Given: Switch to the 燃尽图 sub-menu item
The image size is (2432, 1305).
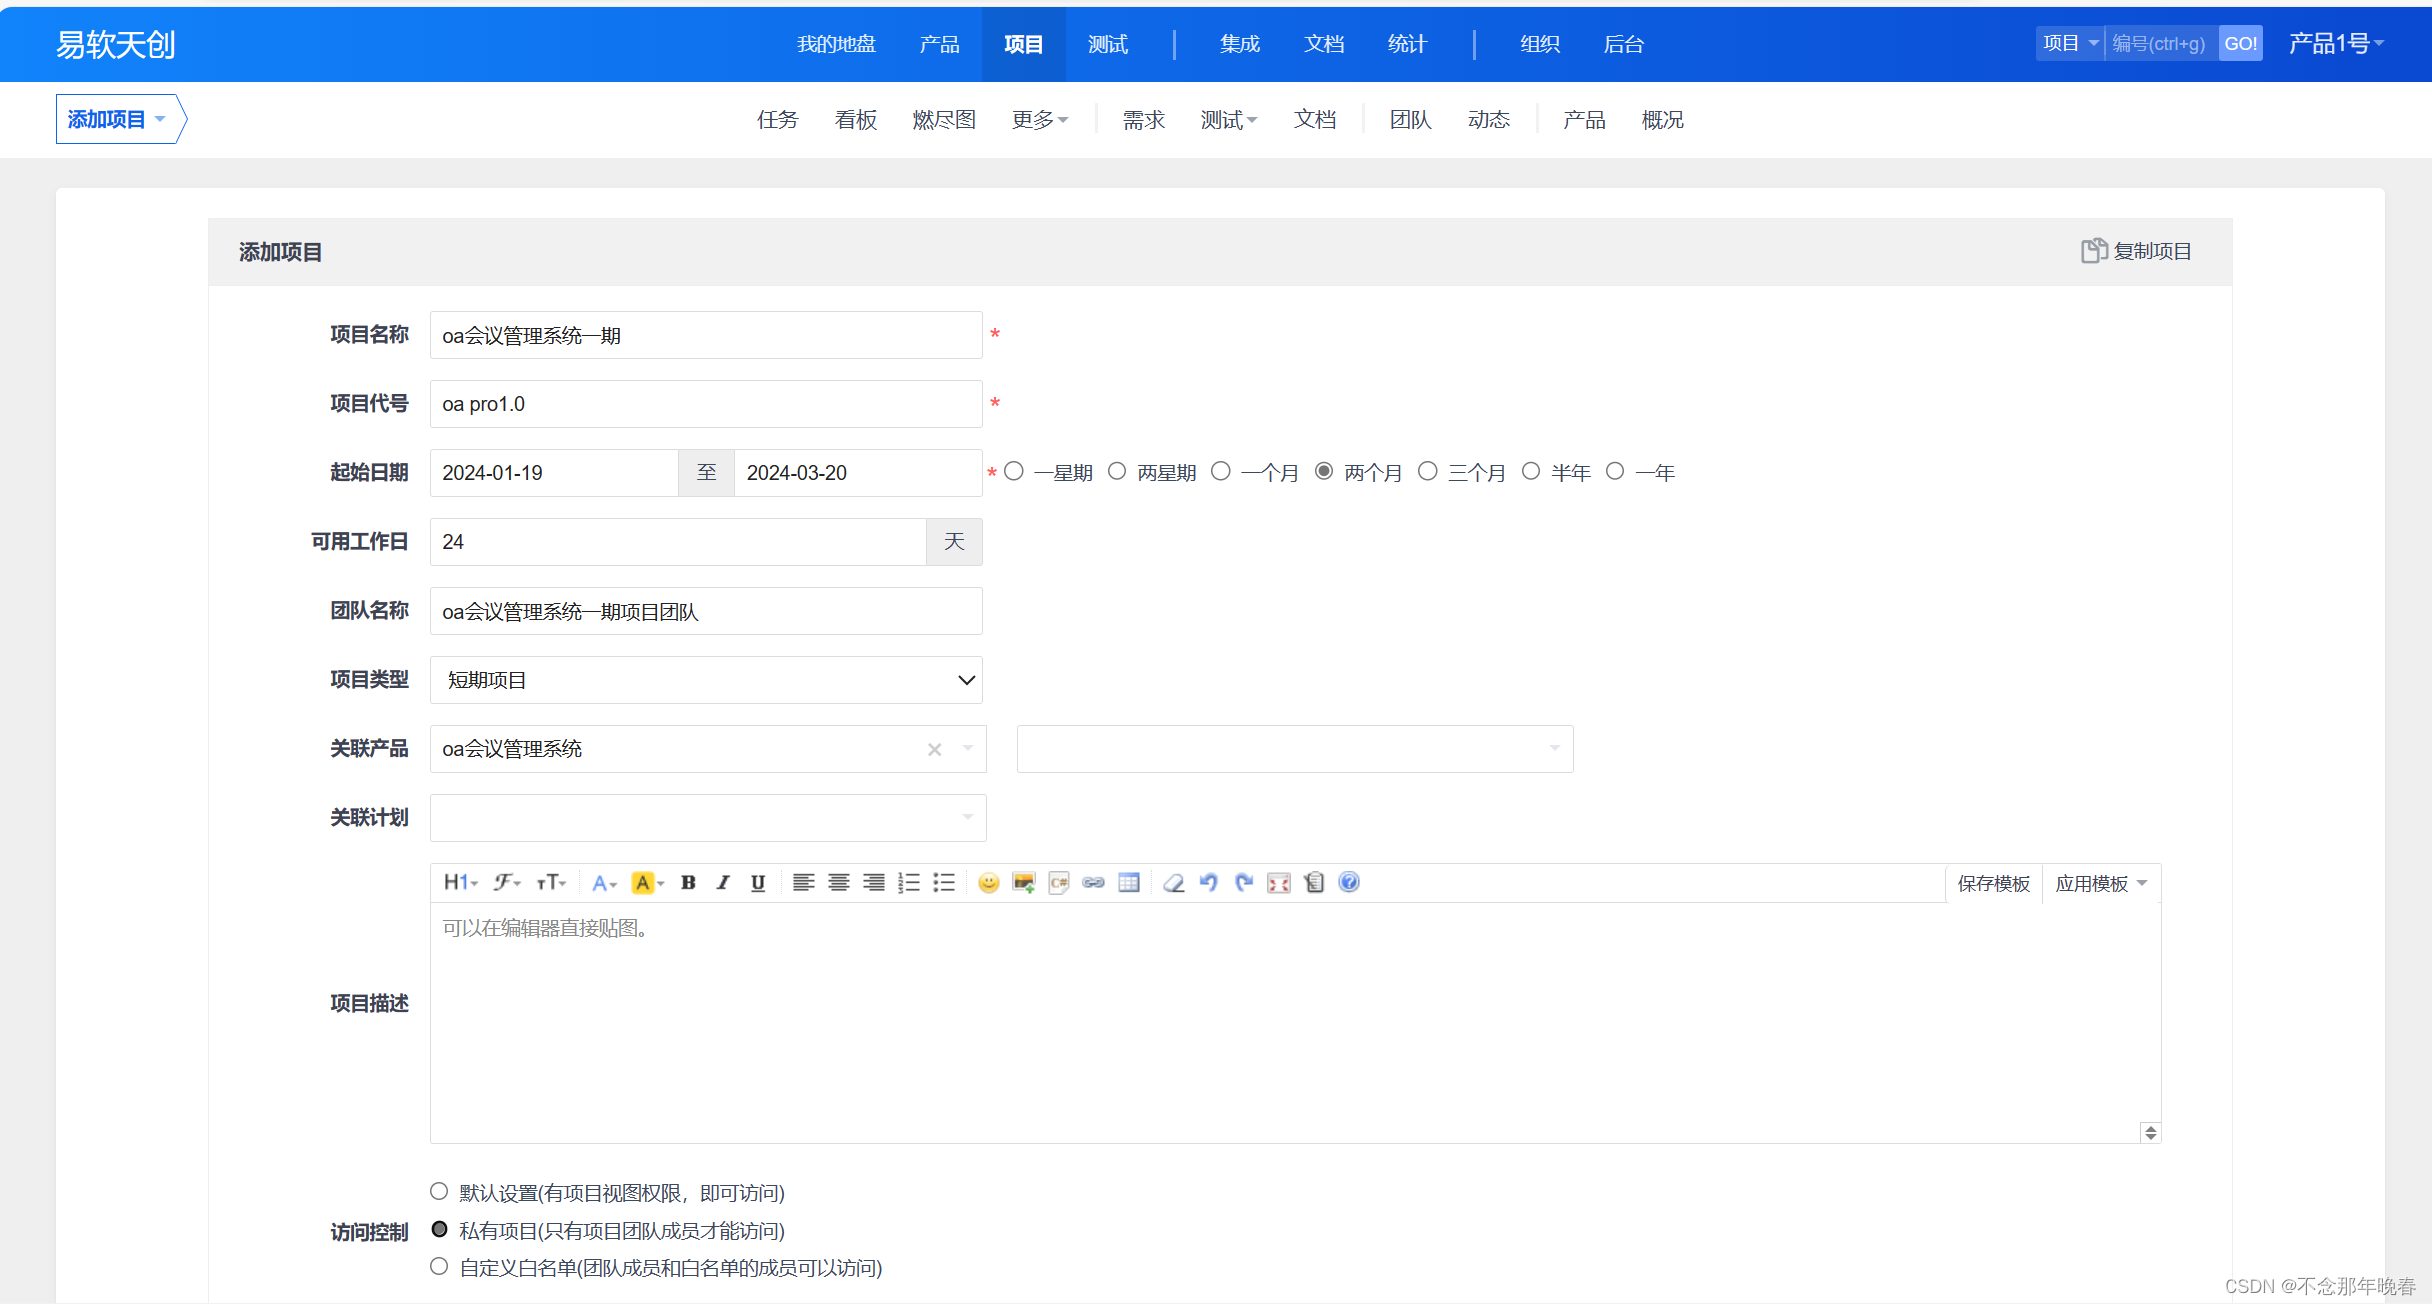Looking at the screenshot, I should [x=943, y=120].
